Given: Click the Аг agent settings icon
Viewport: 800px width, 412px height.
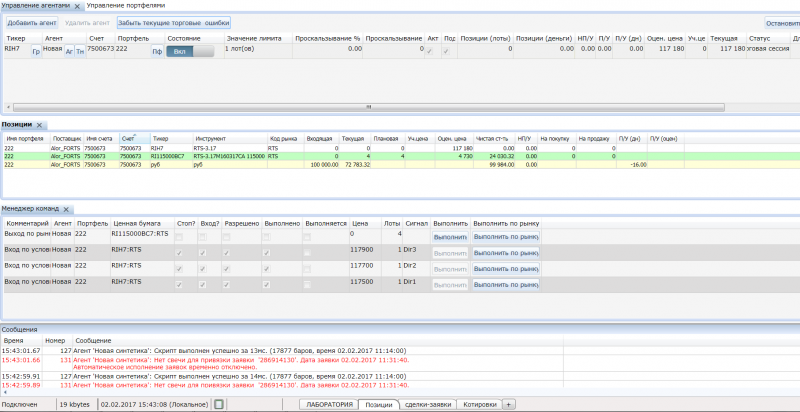Looking at the screenshot, I should click(x=69, y=50).
